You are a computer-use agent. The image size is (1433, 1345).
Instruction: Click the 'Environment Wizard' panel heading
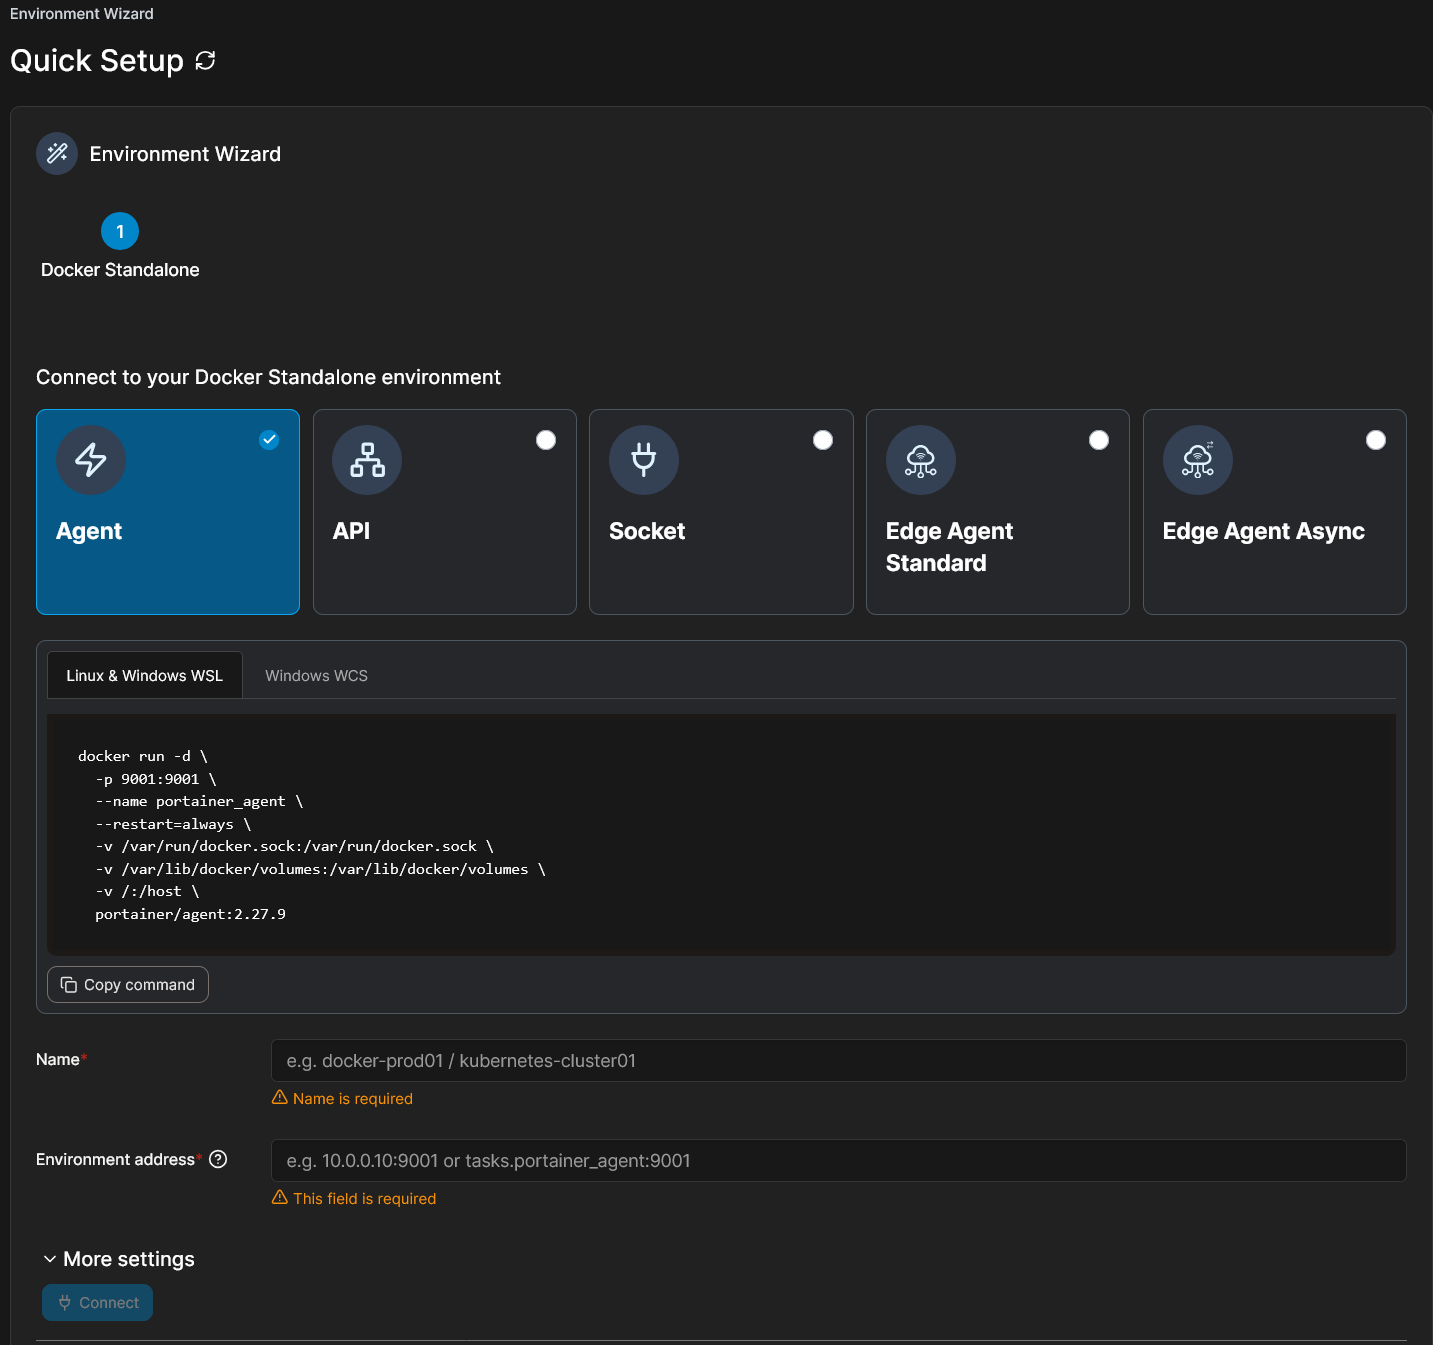[x=185, y=154]
